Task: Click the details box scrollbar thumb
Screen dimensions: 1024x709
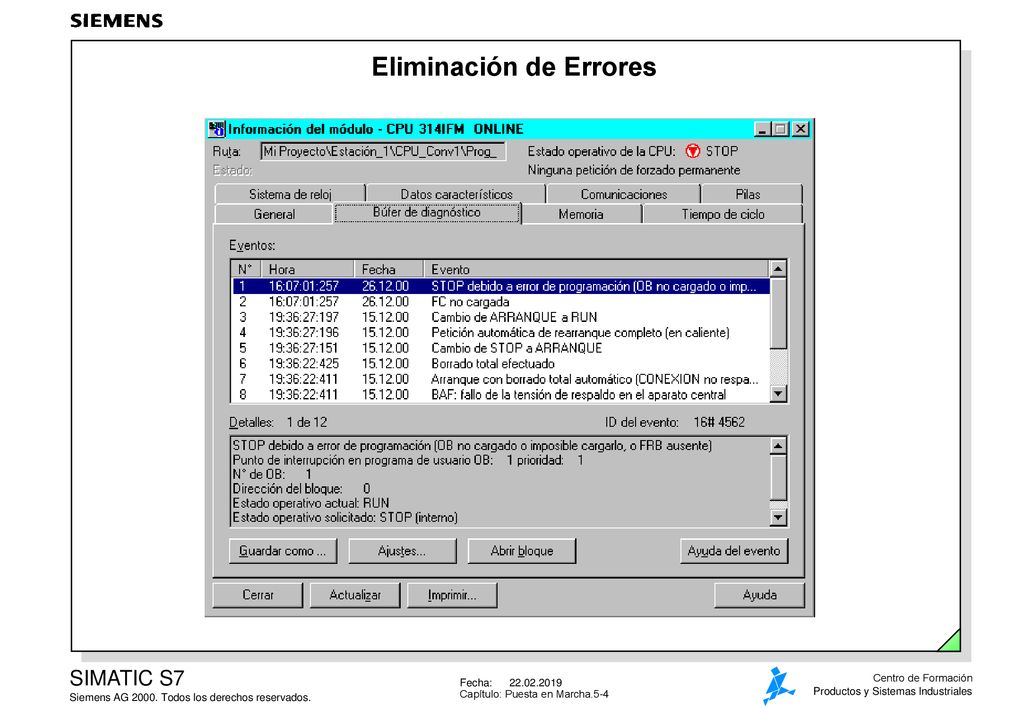Action: point(778,477)
